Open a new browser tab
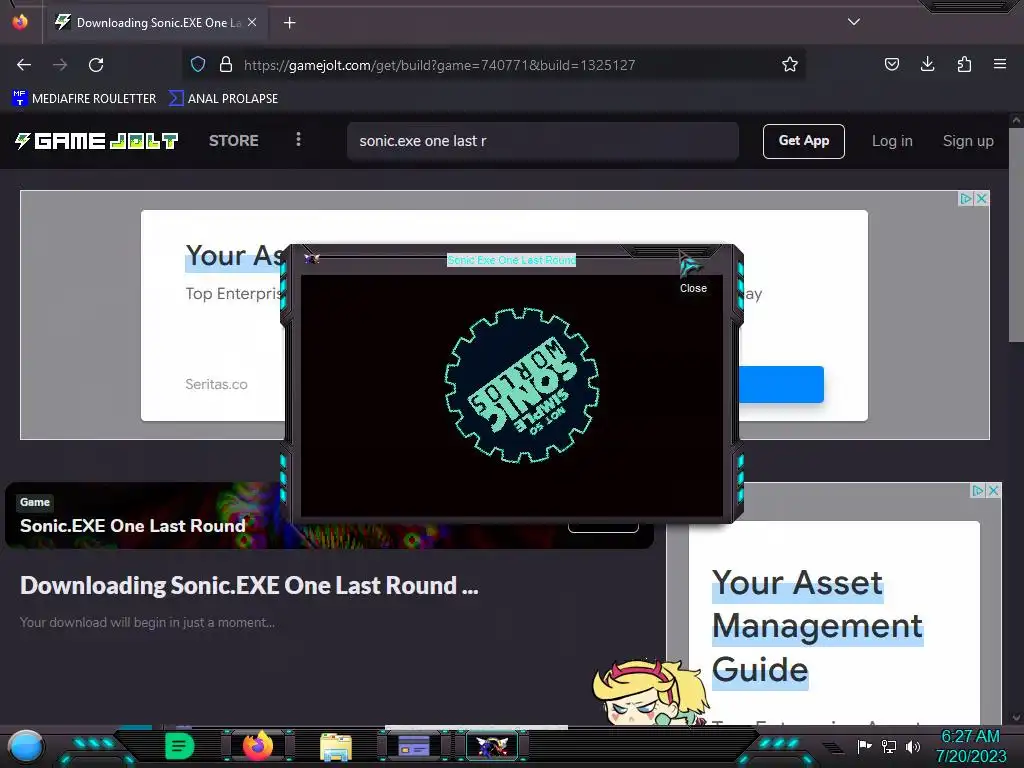1024x768 pixels. click(x=289, y=23)
